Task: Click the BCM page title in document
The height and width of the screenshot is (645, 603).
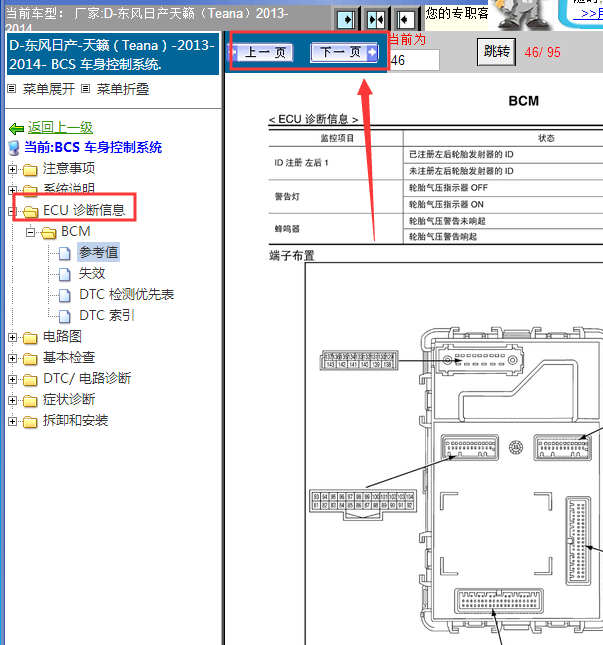Action: click(524, 101)
